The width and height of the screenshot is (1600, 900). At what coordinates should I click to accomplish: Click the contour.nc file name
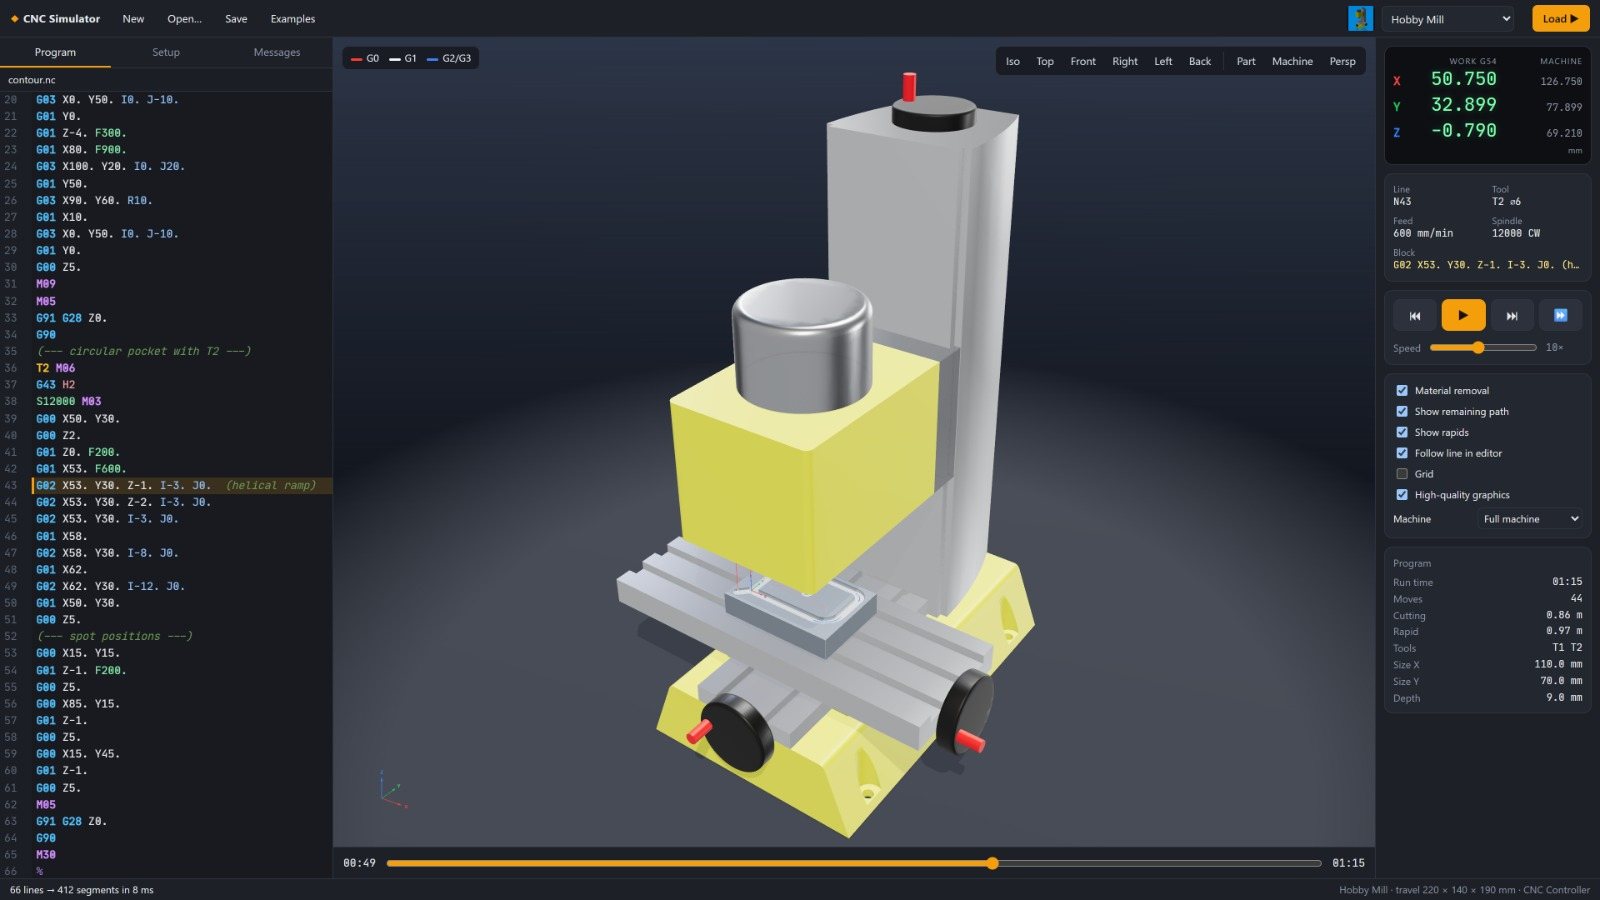(x=32, y=80)
